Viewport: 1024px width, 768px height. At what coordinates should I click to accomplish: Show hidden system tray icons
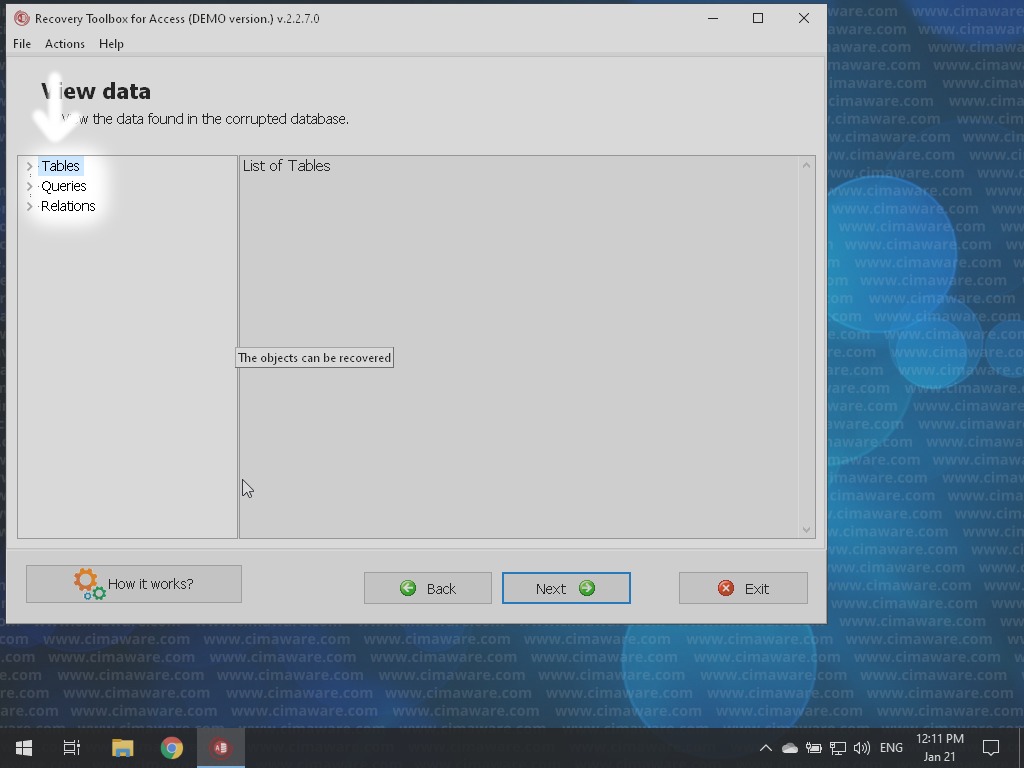[765, 748]
